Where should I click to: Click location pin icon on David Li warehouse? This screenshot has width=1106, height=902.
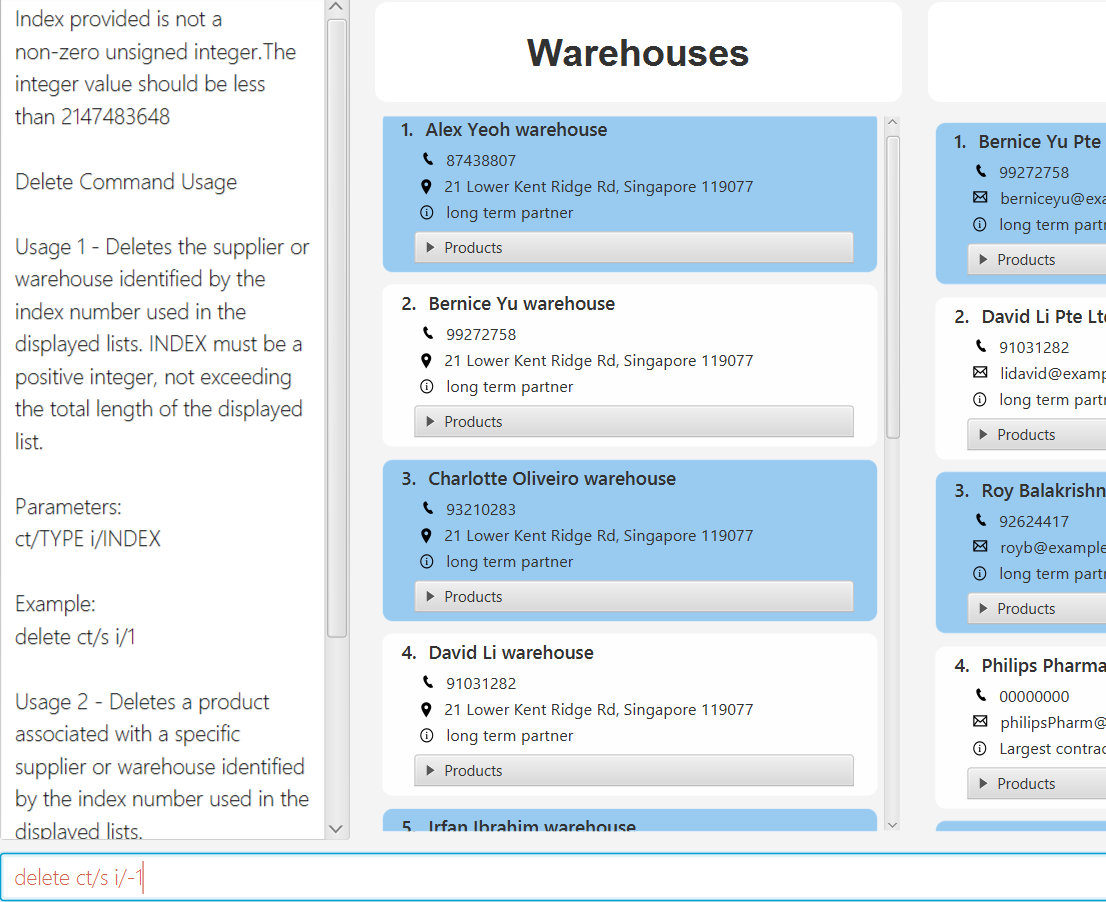pos(426,709)
